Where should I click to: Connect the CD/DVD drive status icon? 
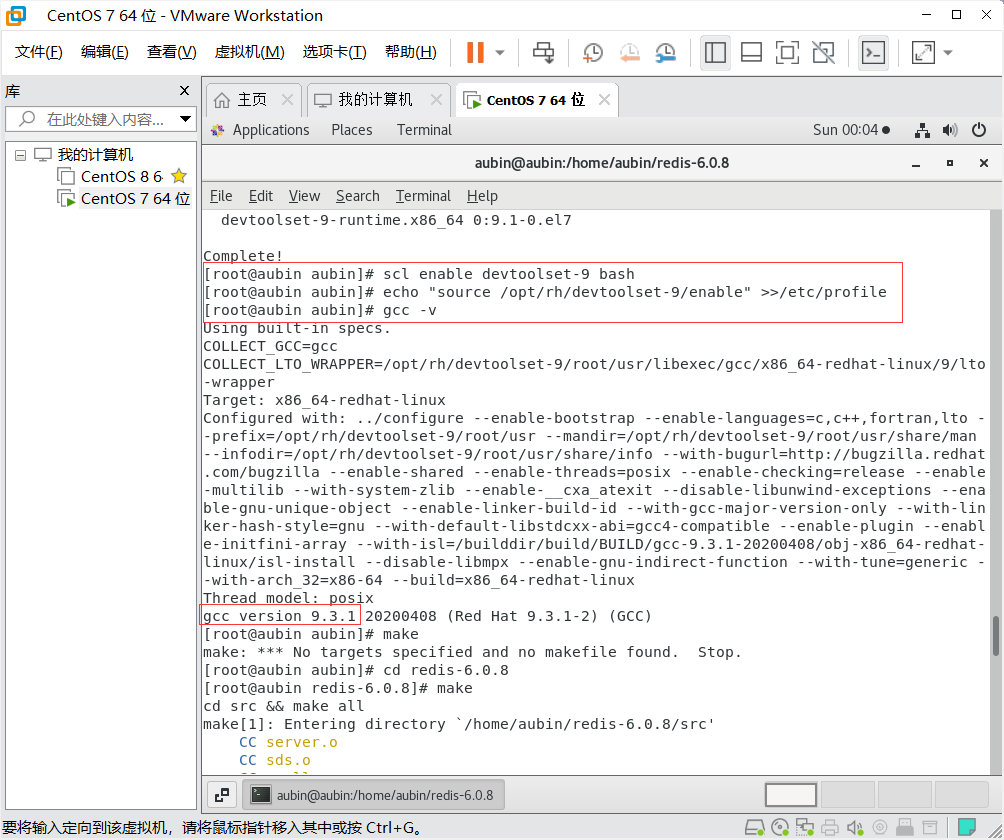780,827
